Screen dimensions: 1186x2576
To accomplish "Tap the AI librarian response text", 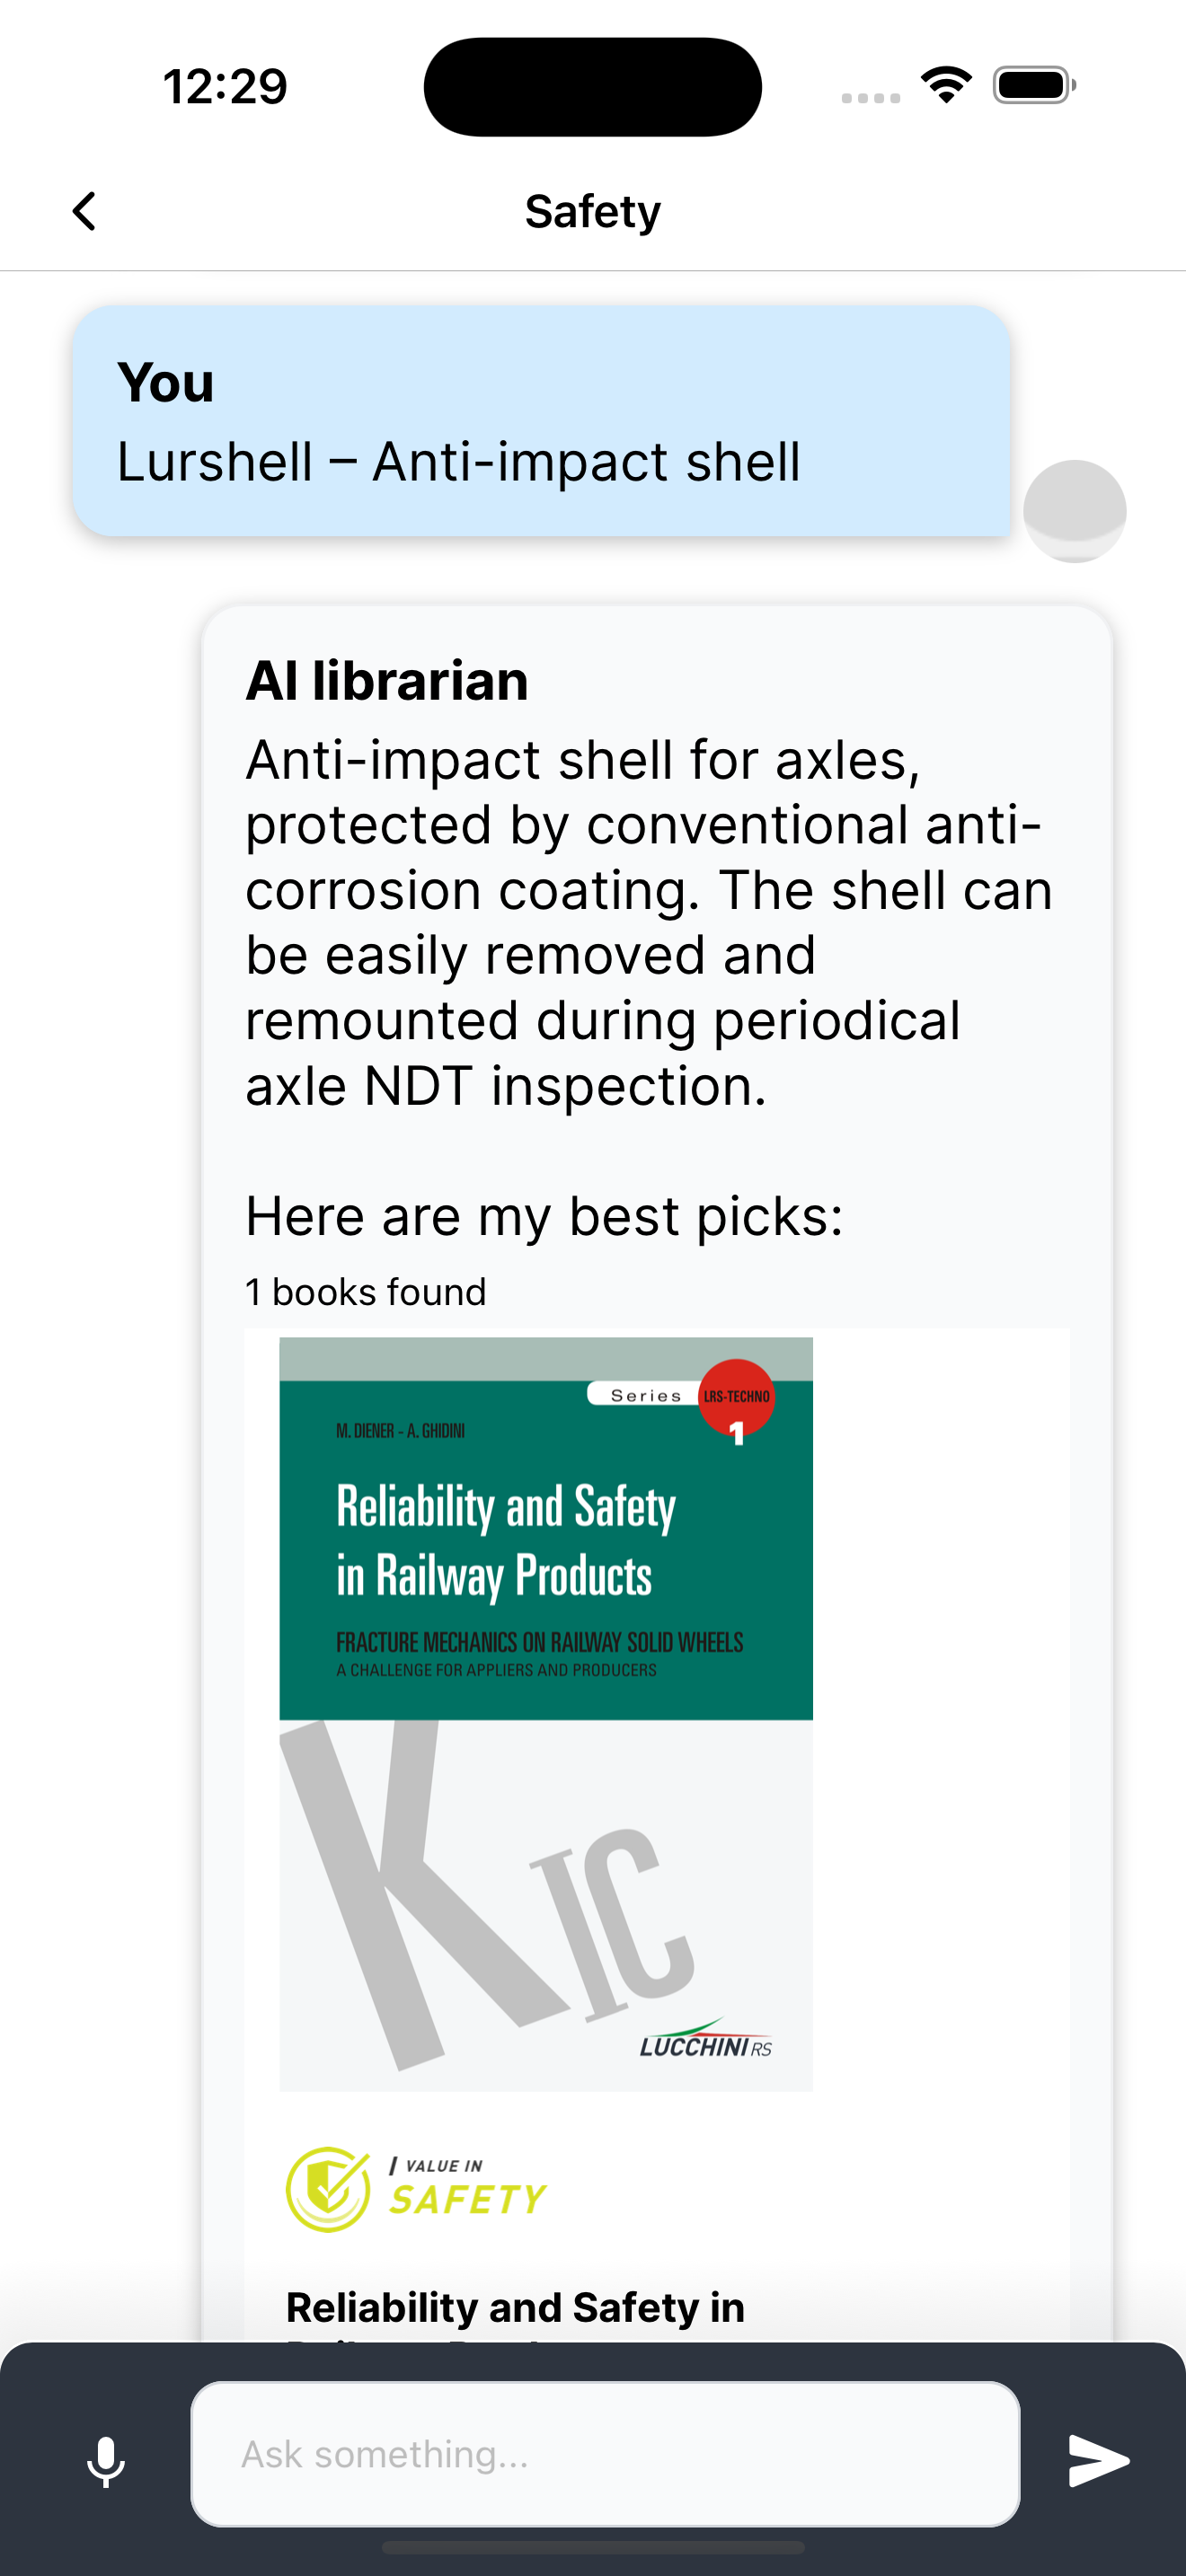I will click(x=648, y=922).
